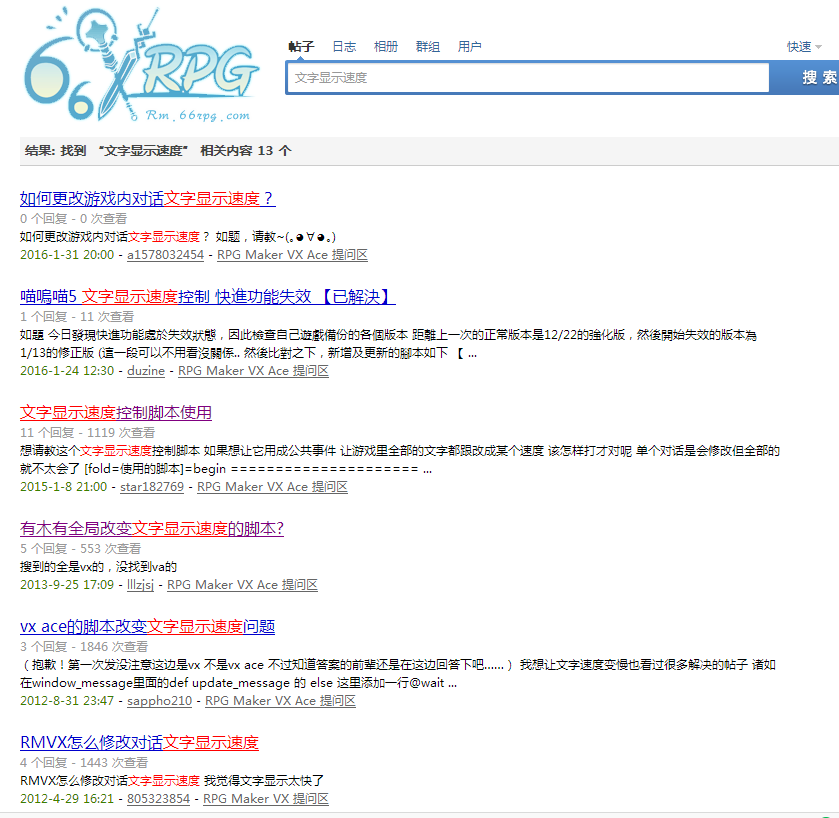This screenshot has width=839, height=818.
Task: Click the date 2012-4-29 16:21
Action: [x=67, y=799]
